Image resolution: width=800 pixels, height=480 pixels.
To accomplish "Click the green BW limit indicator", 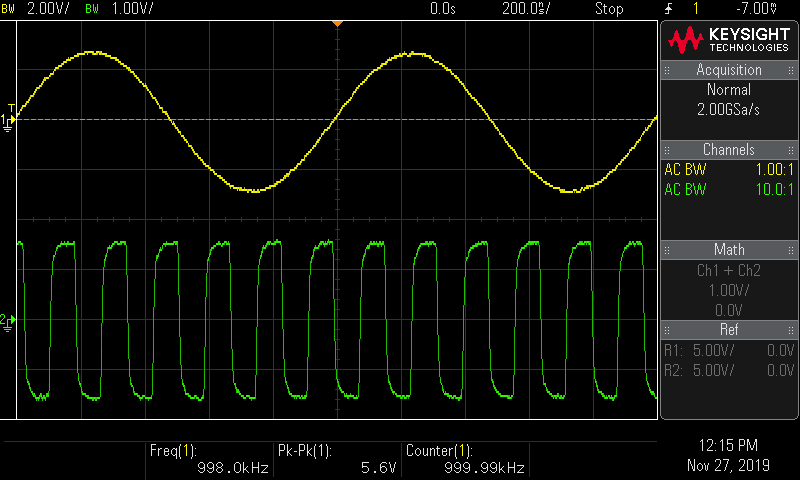I will 92,9.
